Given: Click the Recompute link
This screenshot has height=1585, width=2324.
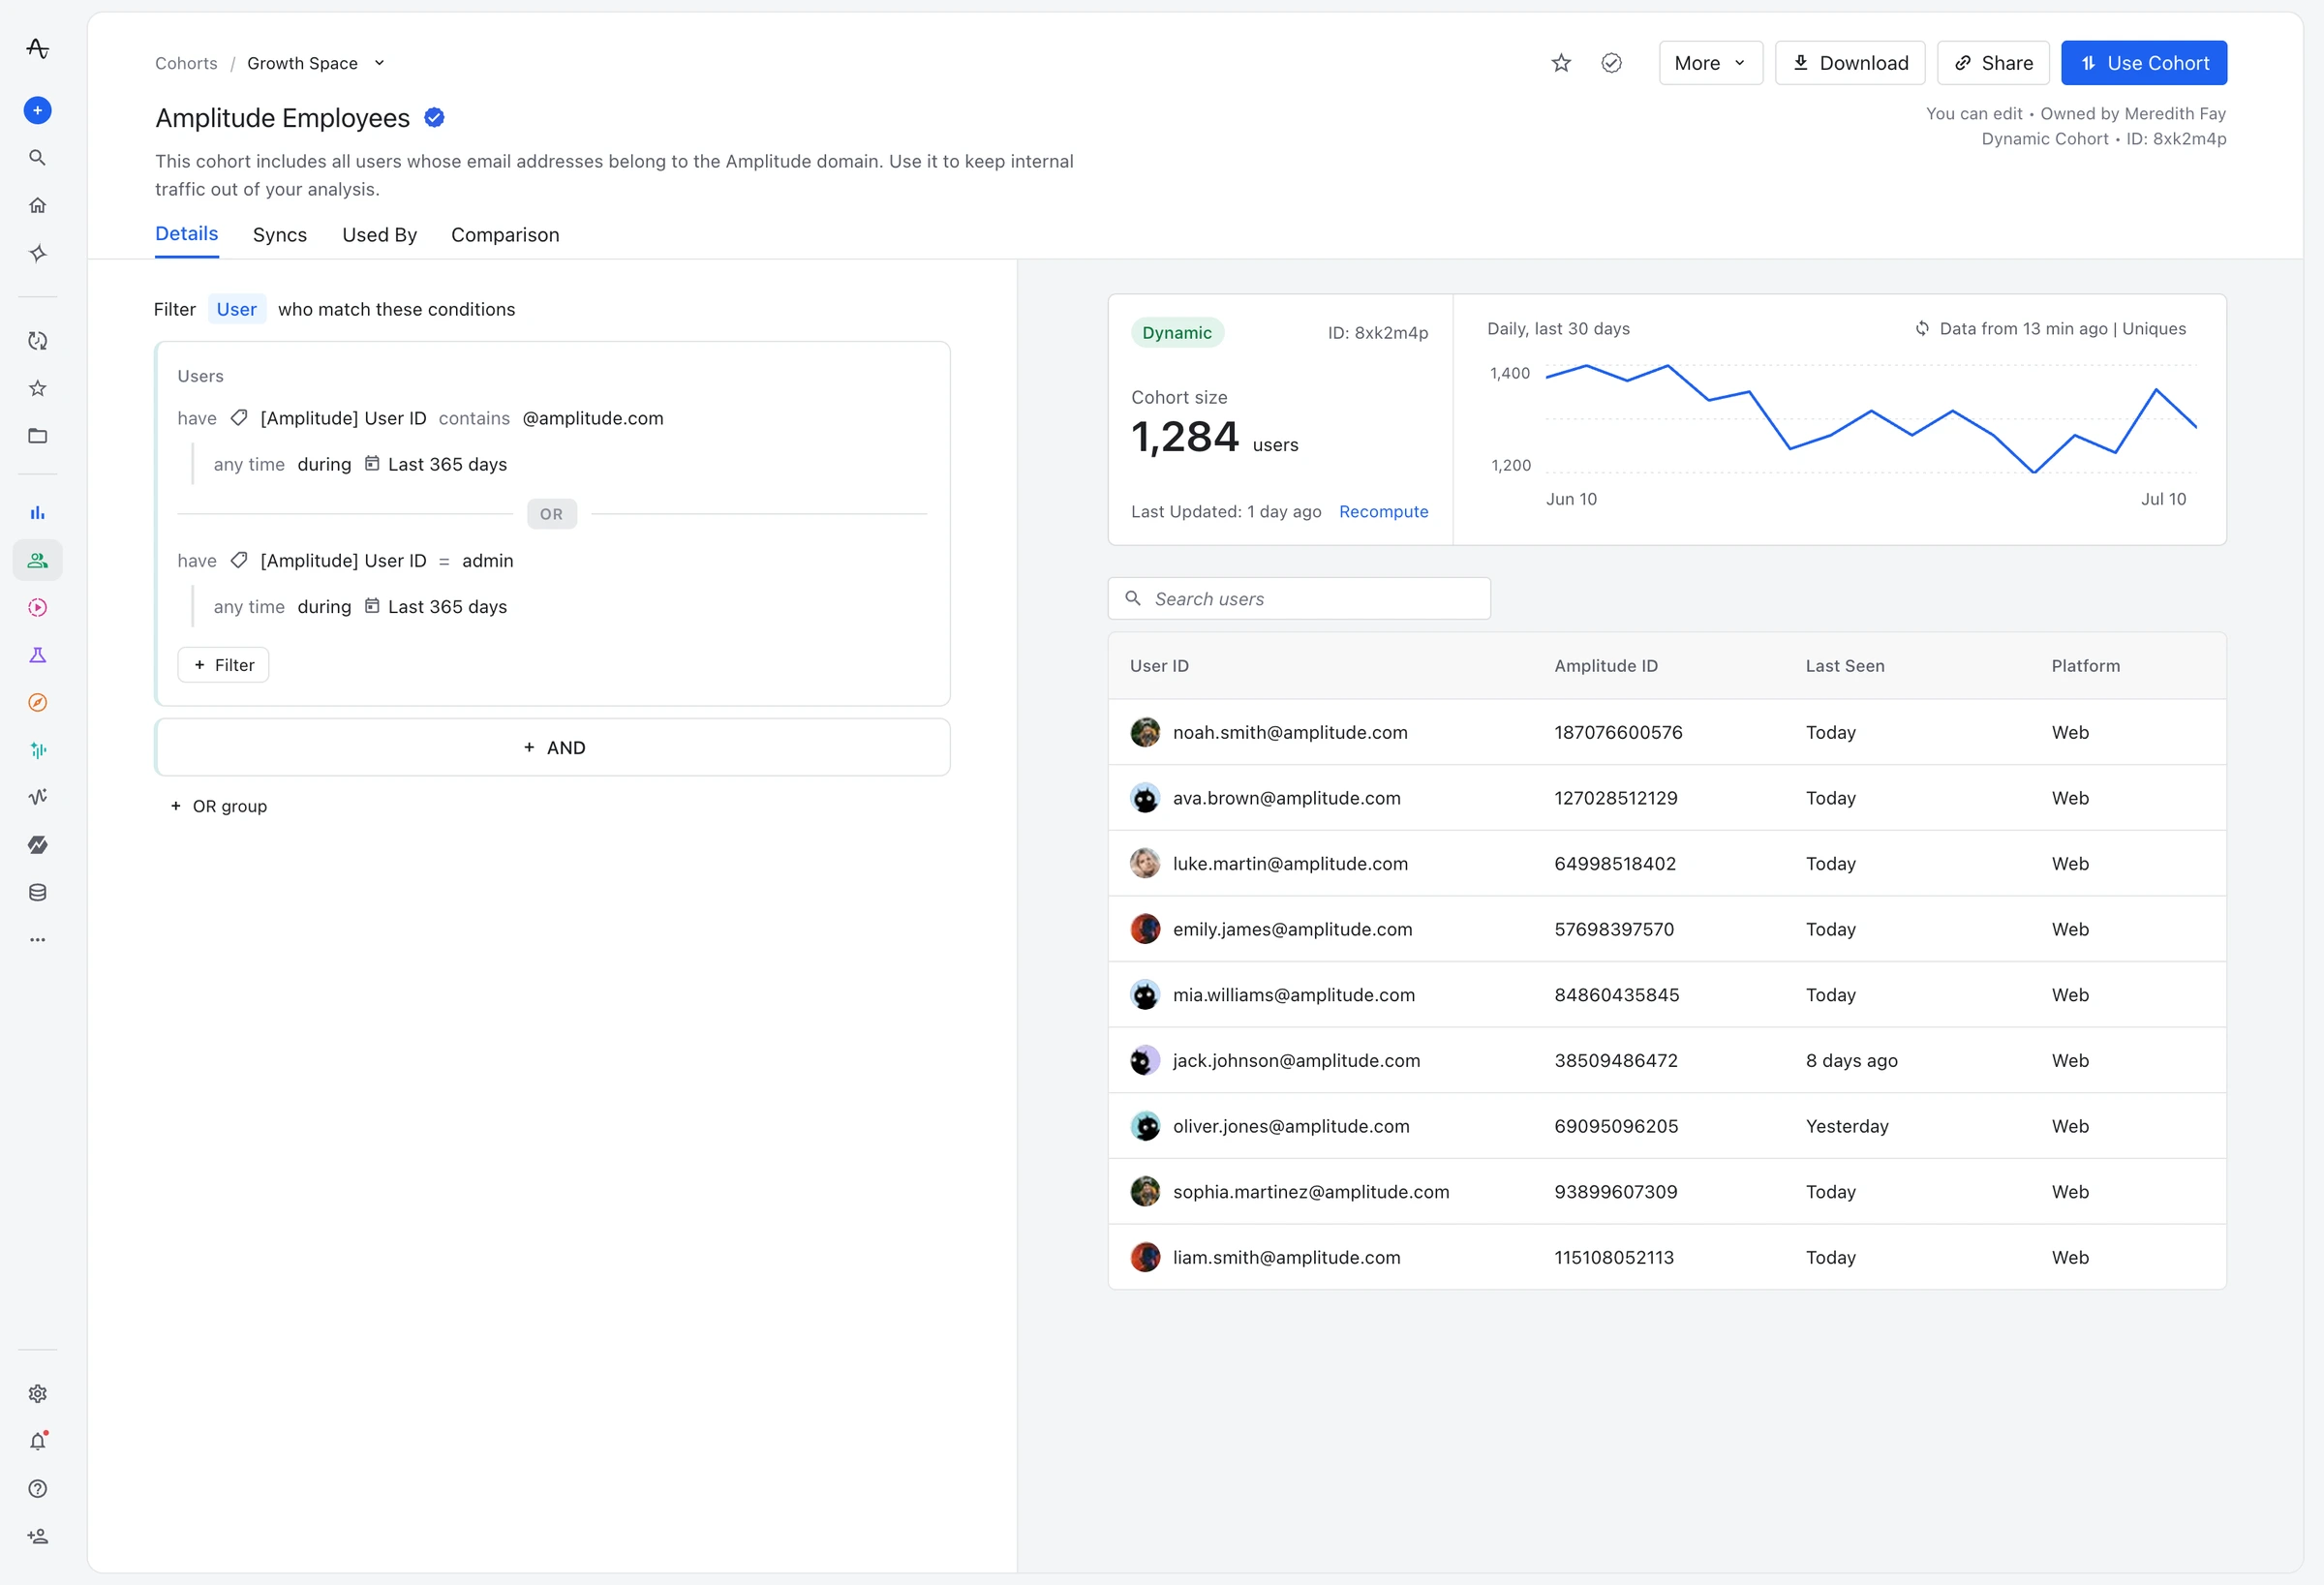Looking at the screenshot, I should click(x=1383, y=511).
